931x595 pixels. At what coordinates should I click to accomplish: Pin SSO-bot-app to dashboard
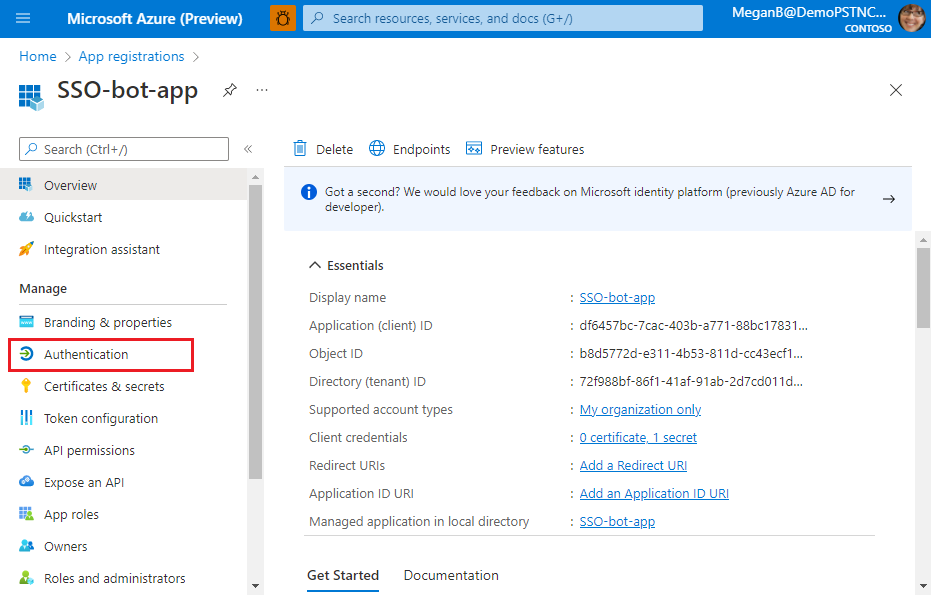point(229,90)
